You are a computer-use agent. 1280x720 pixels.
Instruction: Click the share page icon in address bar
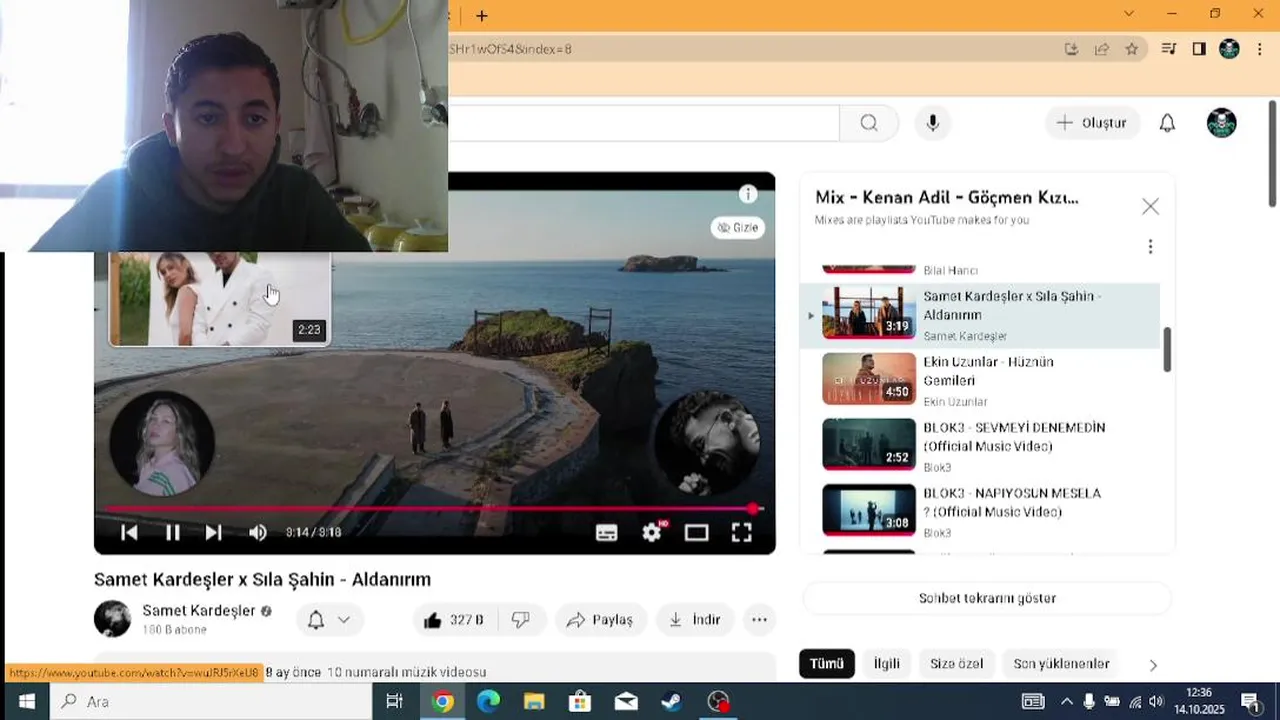tap(1101, 49)
